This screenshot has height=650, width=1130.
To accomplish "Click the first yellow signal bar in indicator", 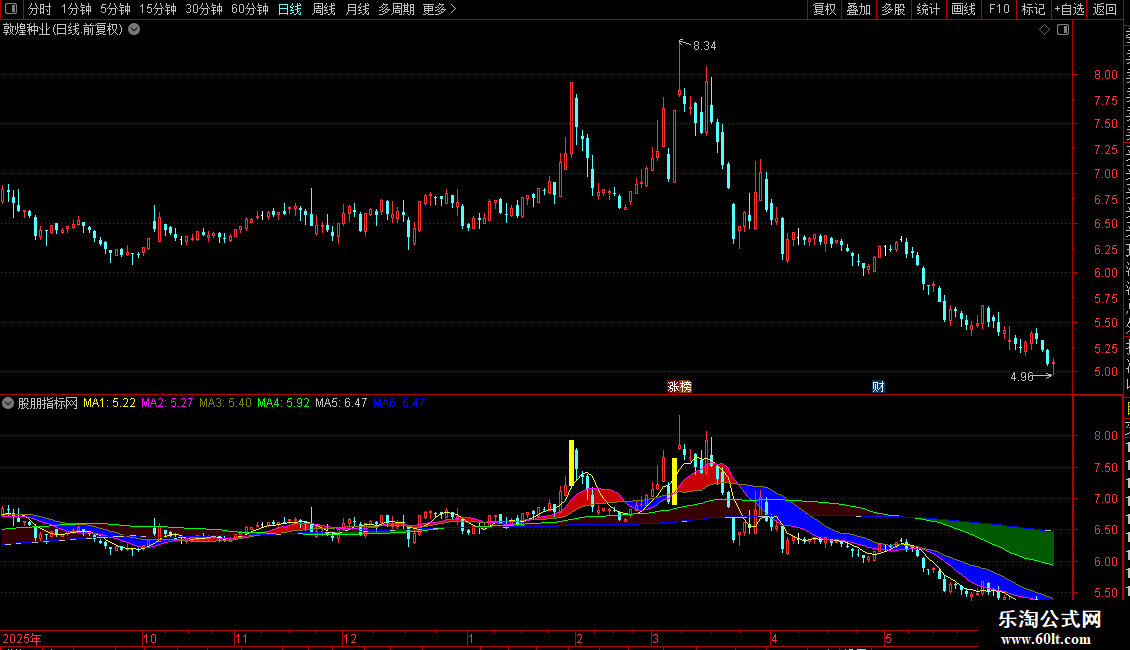I will (571, 463).
